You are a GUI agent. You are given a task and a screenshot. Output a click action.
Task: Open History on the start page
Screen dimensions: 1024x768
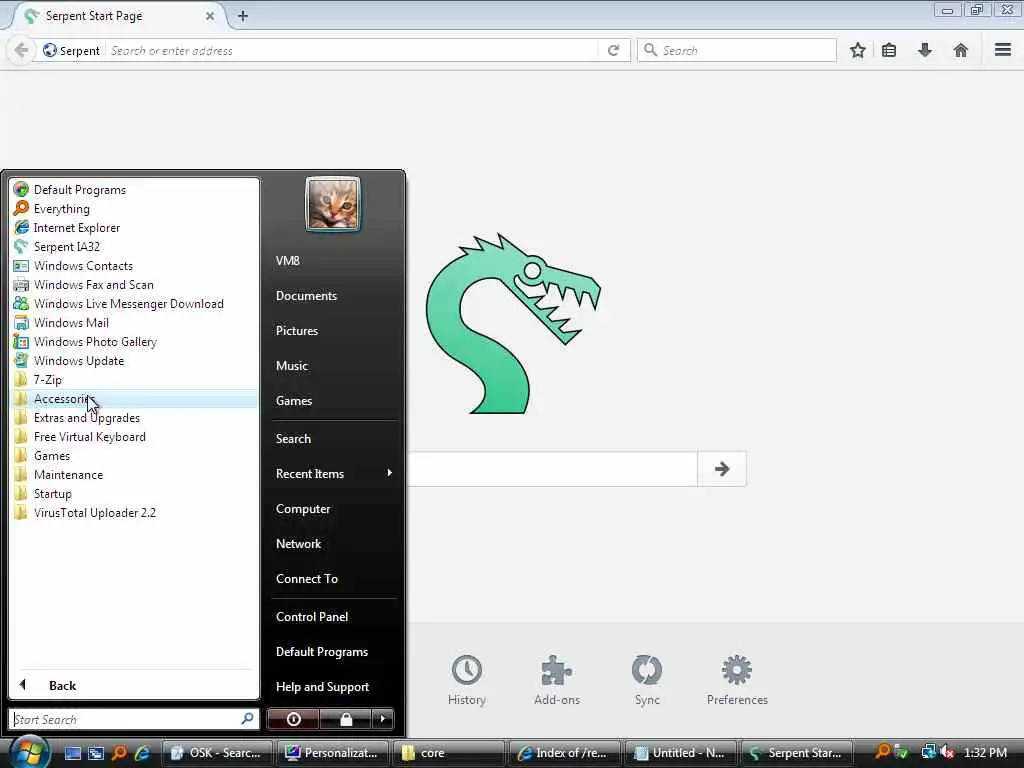pos(467,680)
